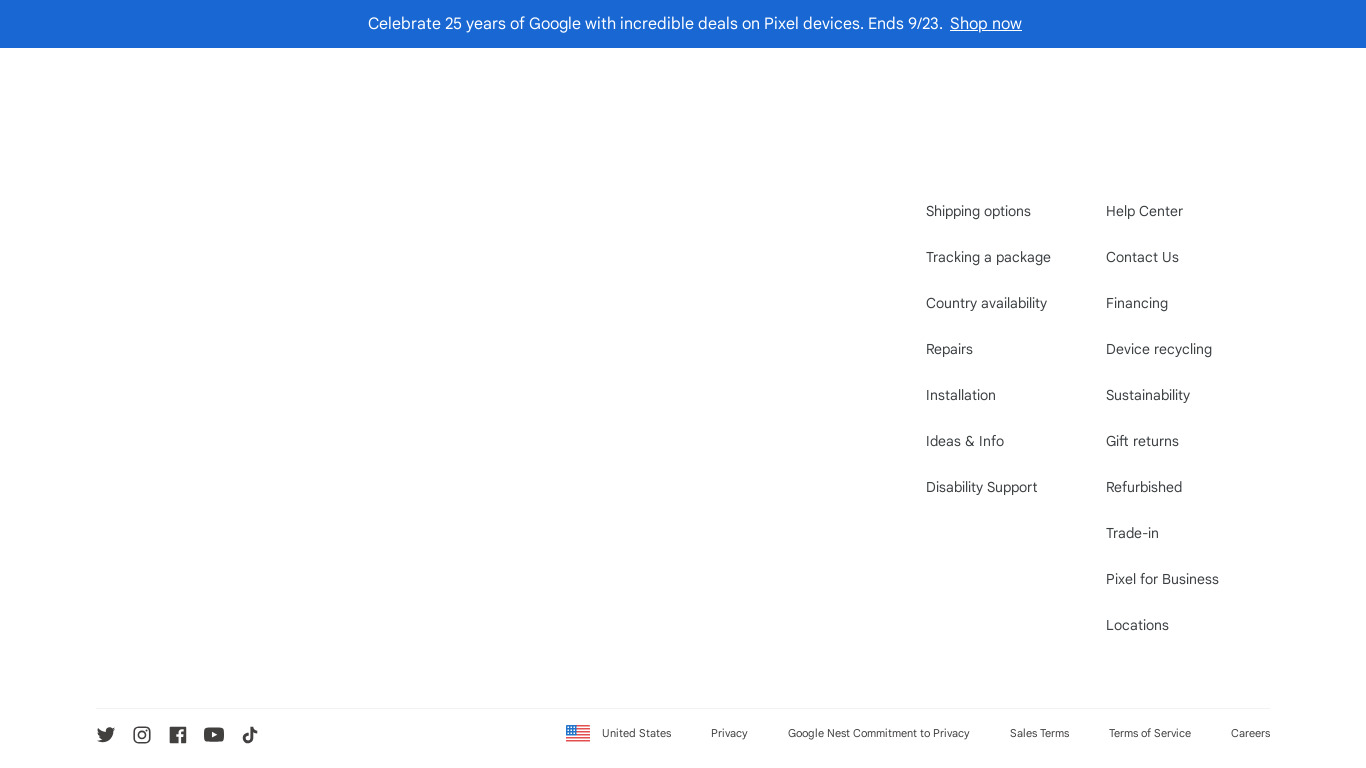View Device recycling page

tap(1159, 349)
